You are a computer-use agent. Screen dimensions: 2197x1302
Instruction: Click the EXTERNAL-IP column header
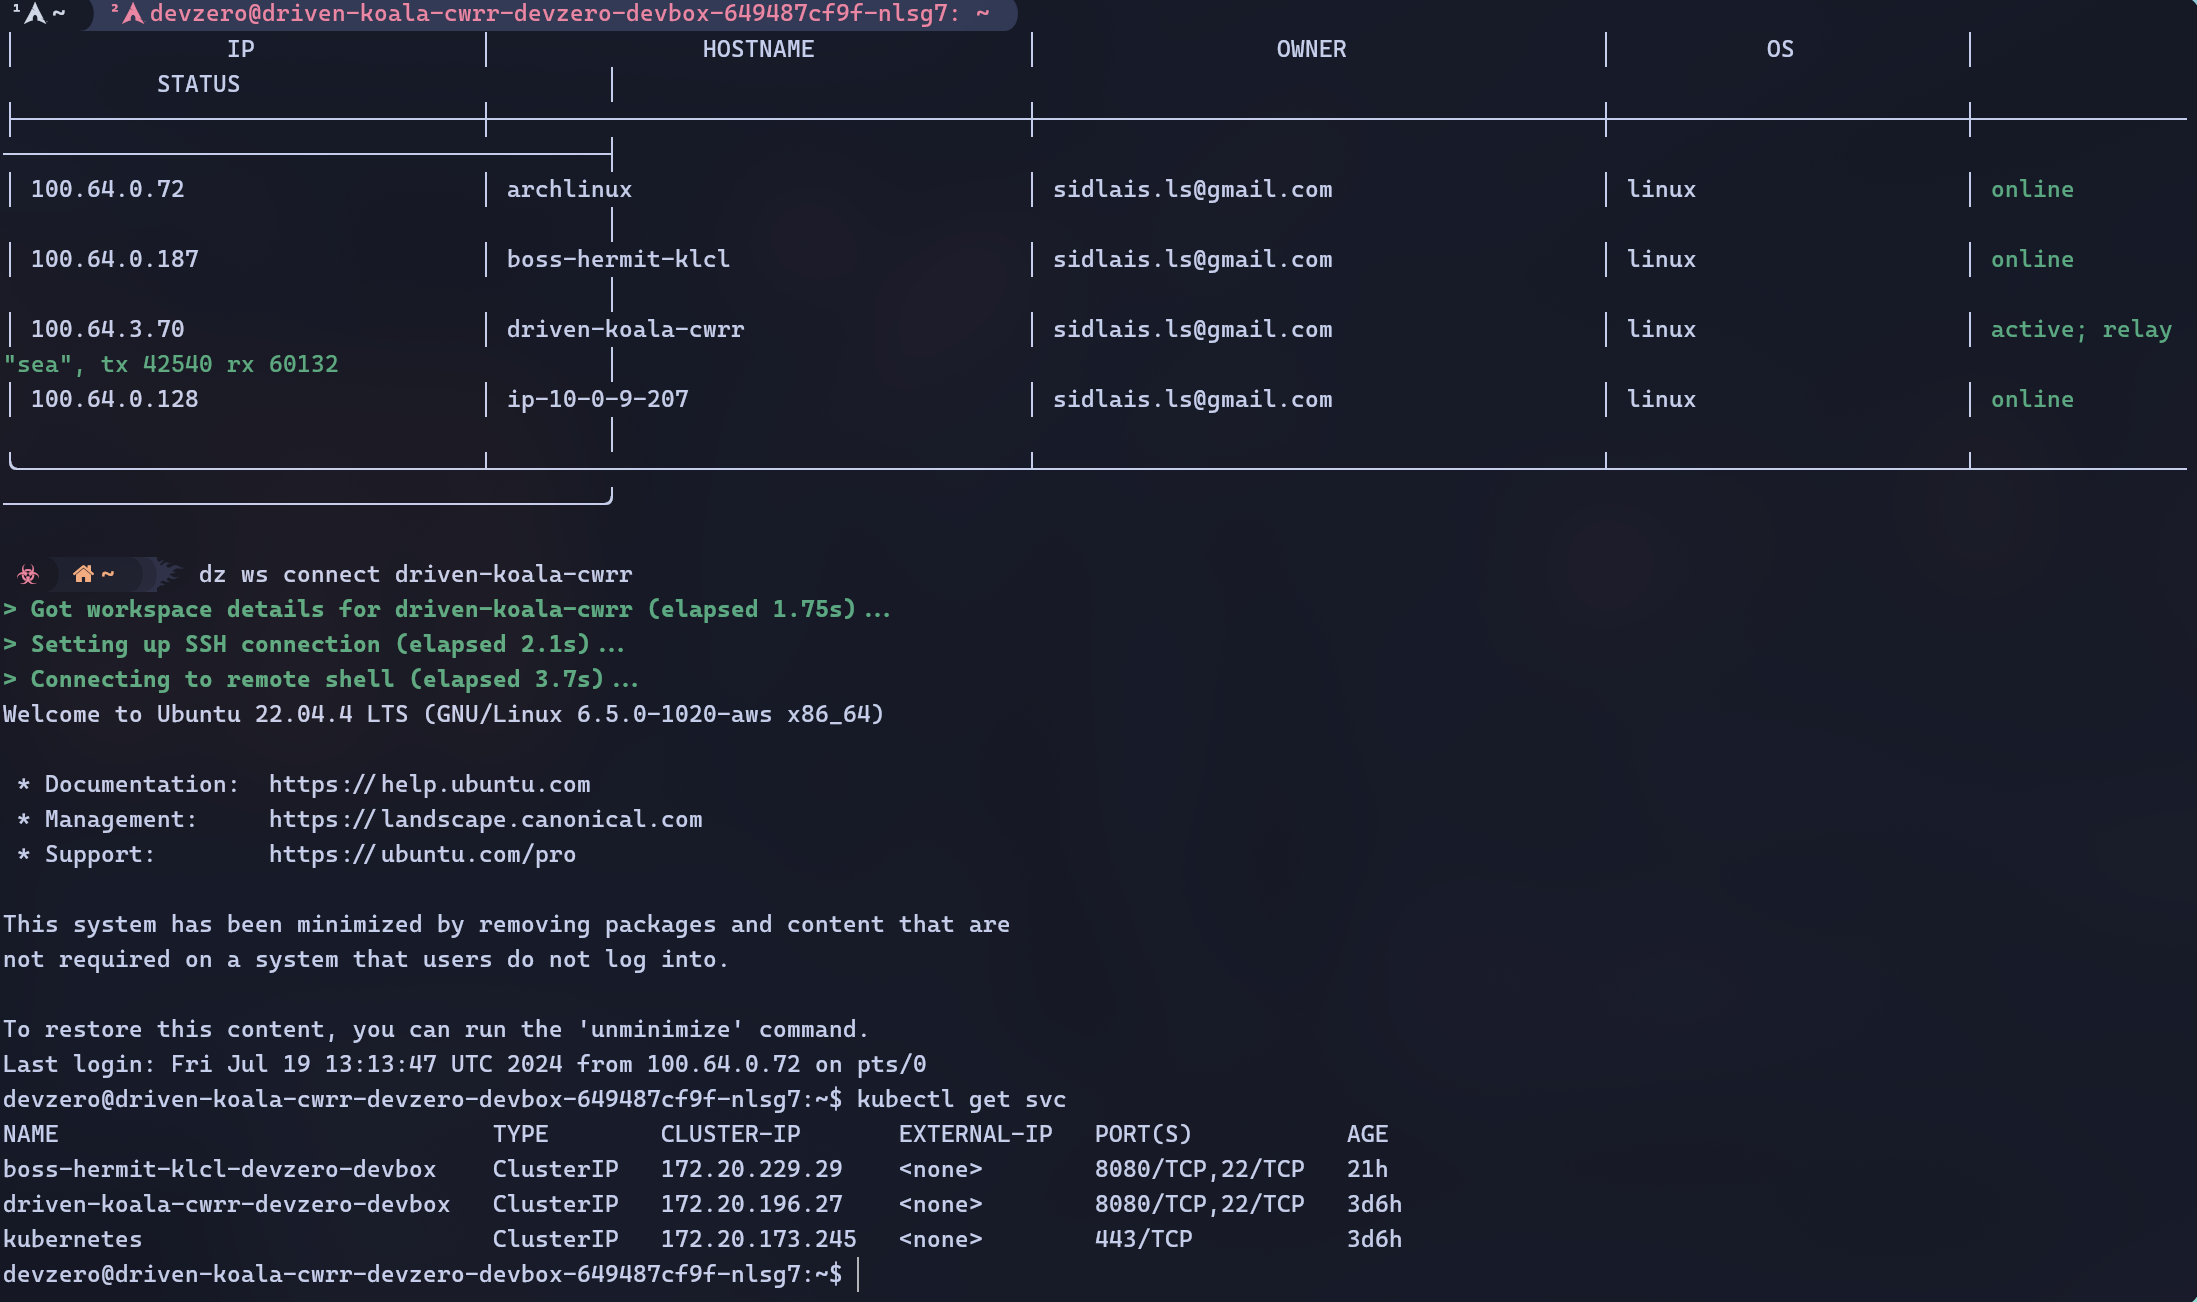975,1134
